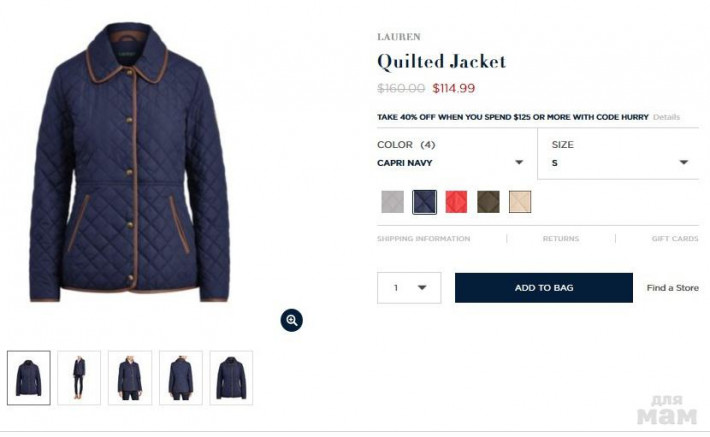View fourth thumbnail showing jacket back
This screenshot has width=710, height=437.
pyautogui.click(x=181, y=378)
